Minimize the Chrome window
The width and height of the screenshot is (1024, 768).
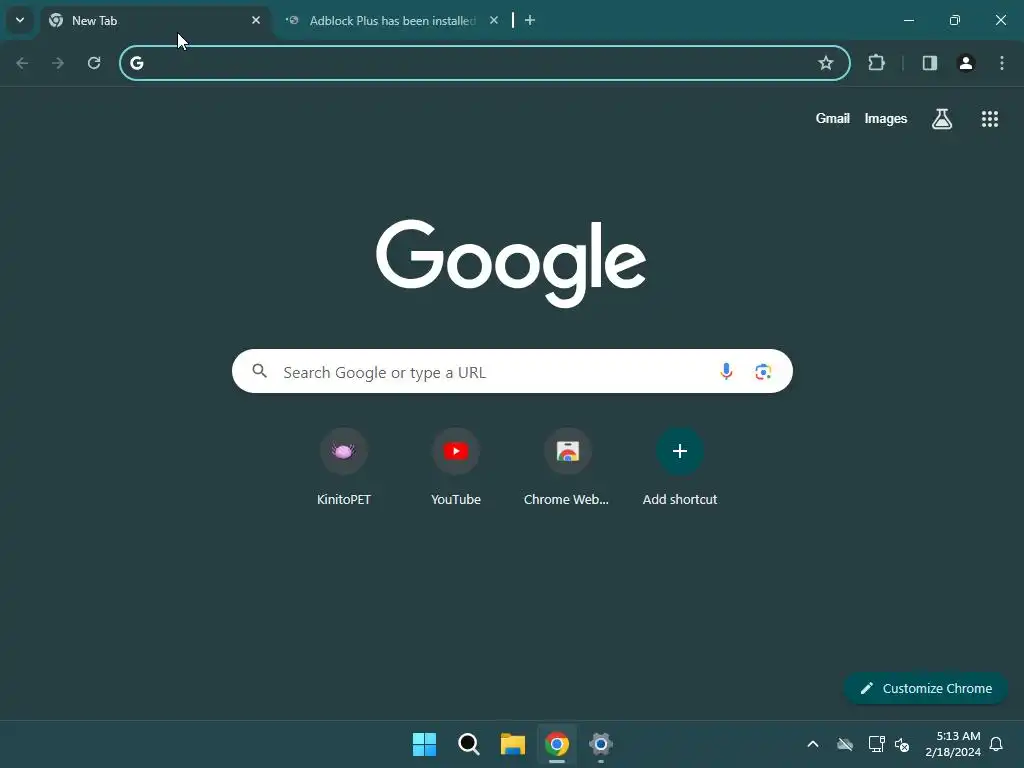coord(908,20)
